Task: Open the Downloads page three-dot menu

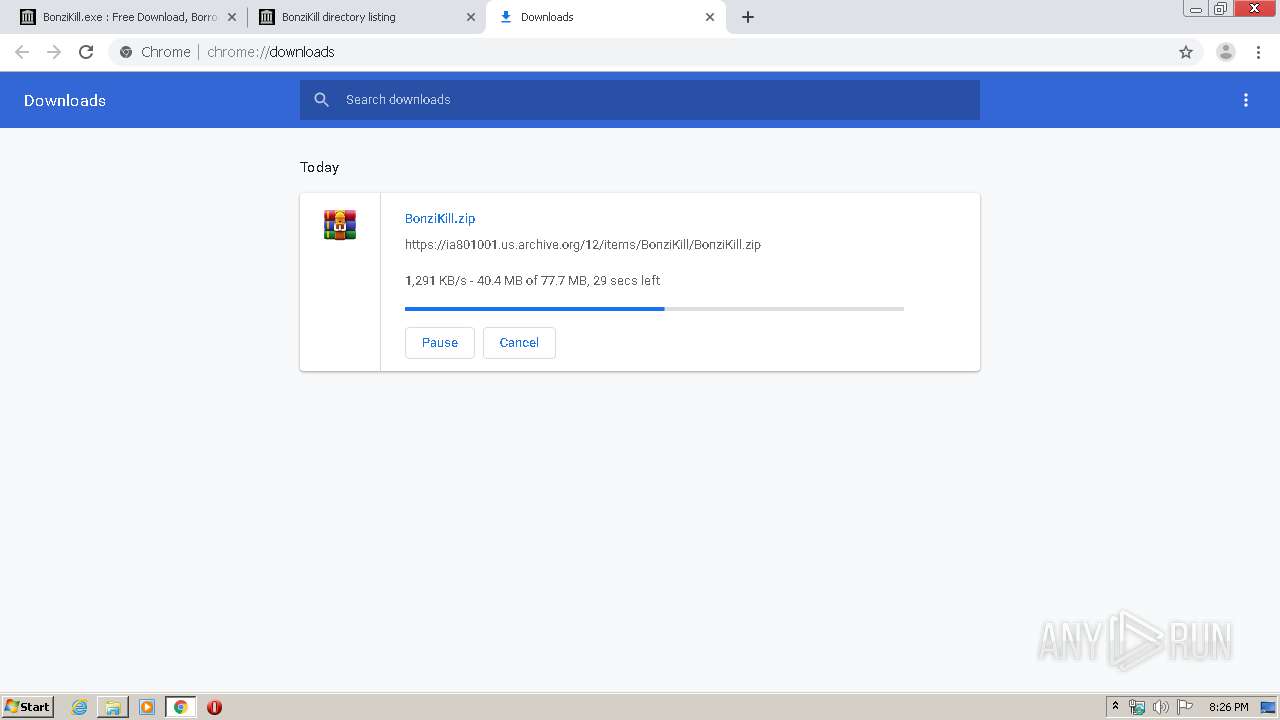Action: [1246, 100]
